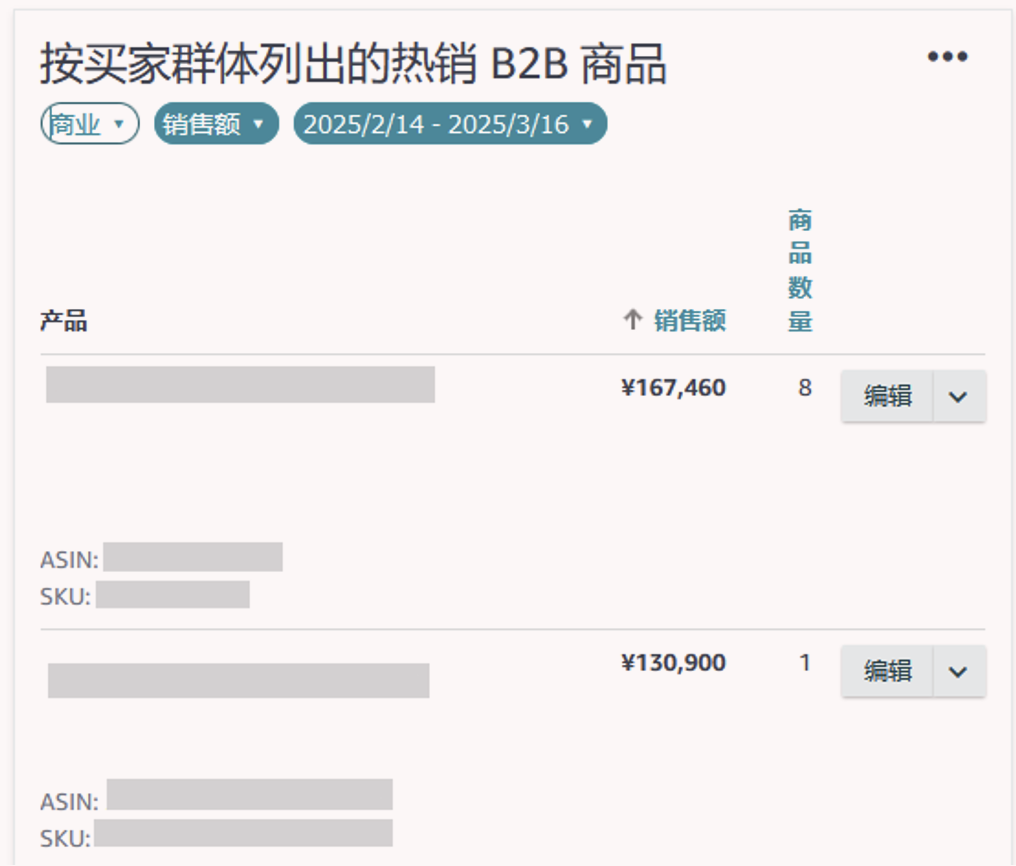
Task: Click the ¥167,460 sales figure
Action: [x=674, y=388]
